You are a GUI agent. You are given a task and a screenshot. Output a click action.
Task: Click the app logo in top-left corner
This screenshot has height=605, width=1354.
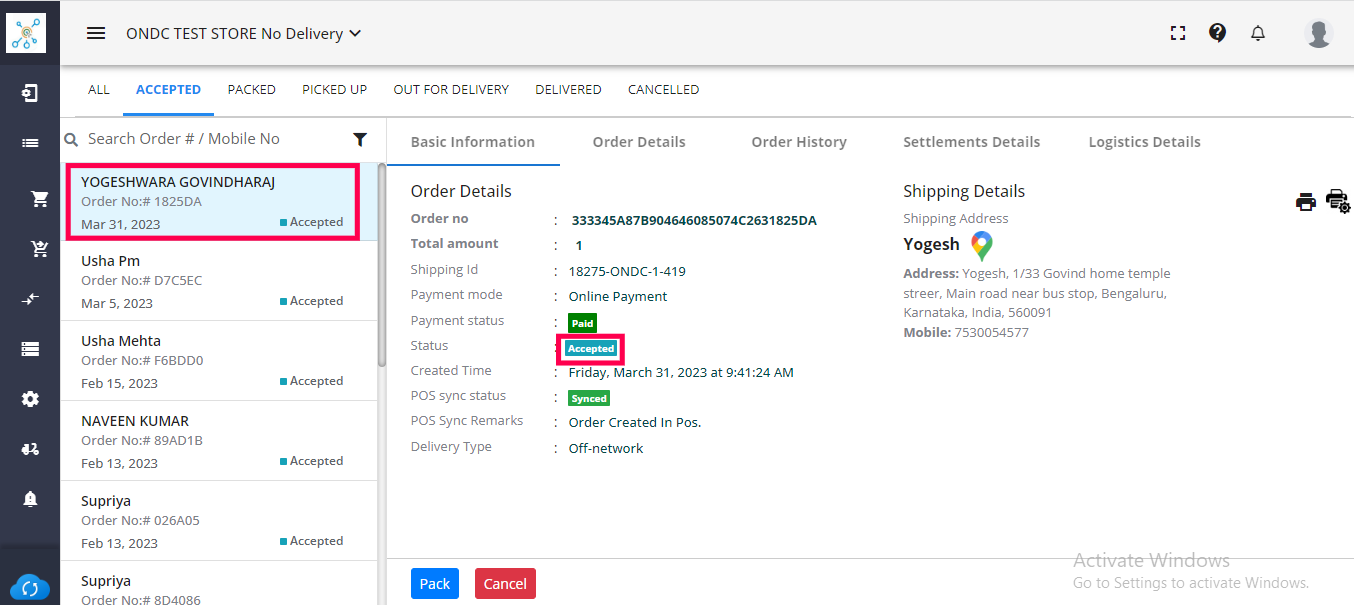[x=26, y=32]
